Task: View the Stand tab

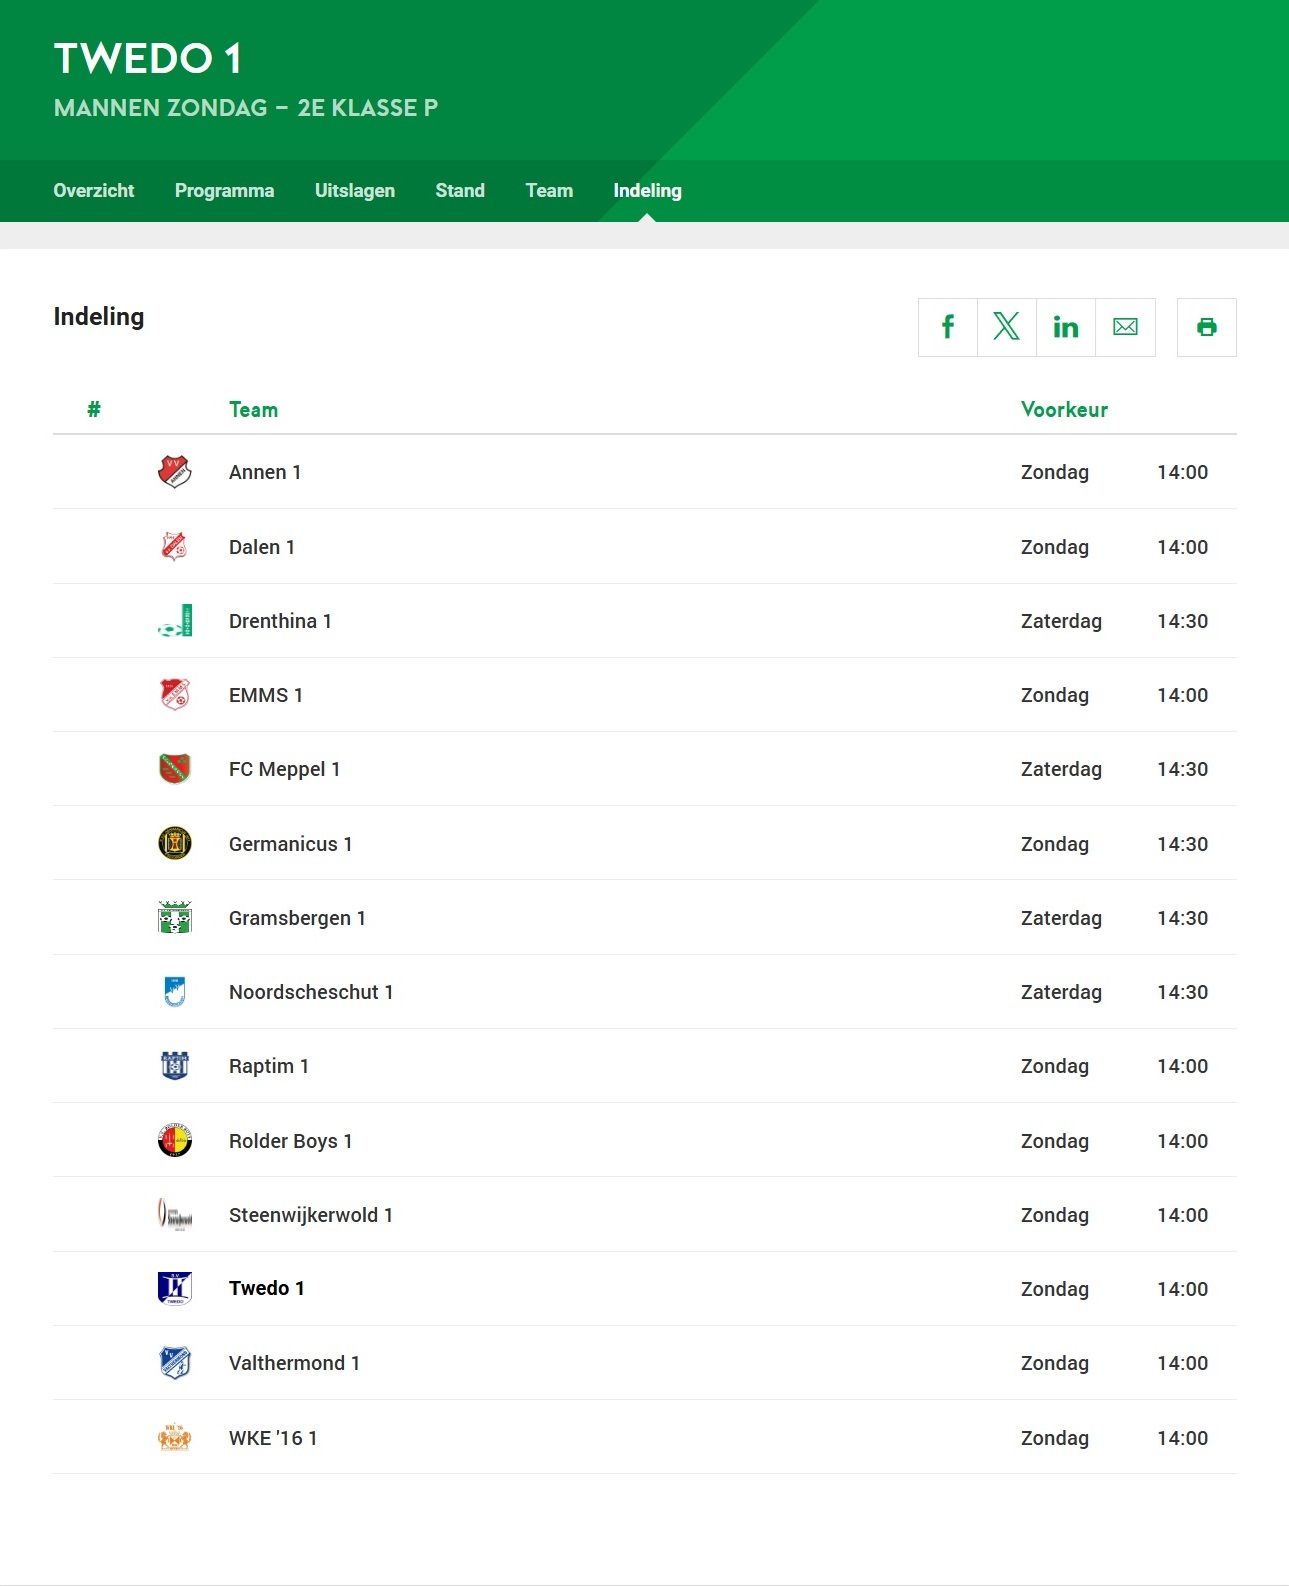Action: (x=460, y=191)
